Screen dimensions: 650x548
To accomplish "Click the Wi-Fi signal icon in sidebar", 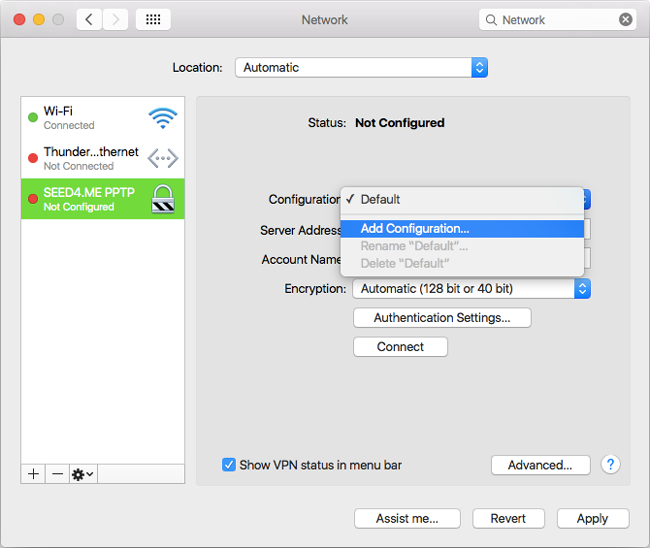I will 162,118.
